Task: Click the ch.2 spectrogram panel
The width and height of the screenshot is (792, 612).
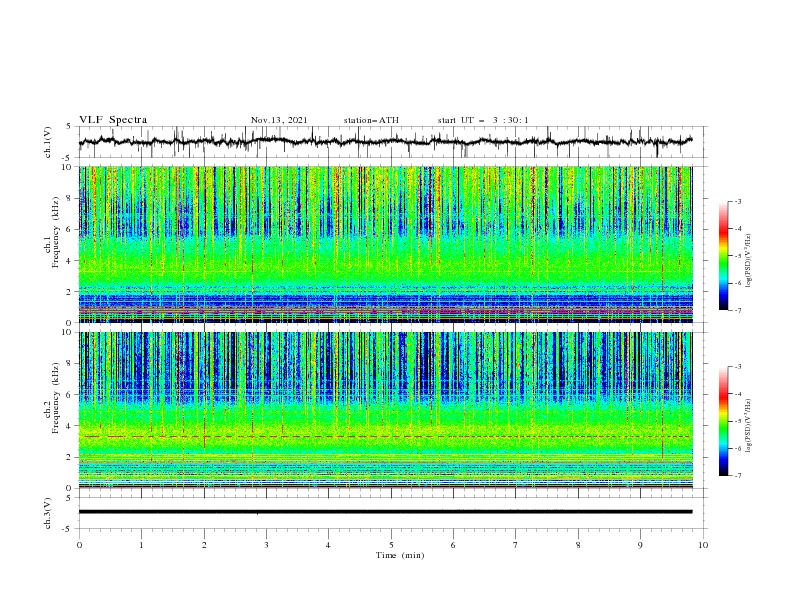Action: [x=385, y=410]
